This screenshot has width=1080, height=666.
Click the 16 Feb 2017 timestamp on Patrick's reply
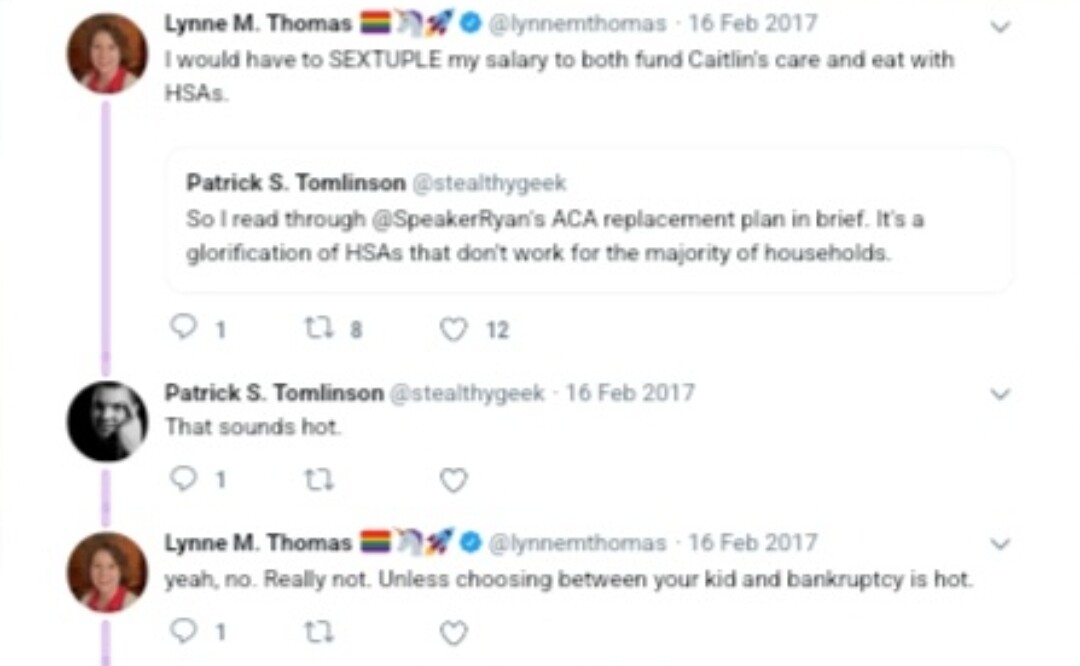[x=630, y=393]
